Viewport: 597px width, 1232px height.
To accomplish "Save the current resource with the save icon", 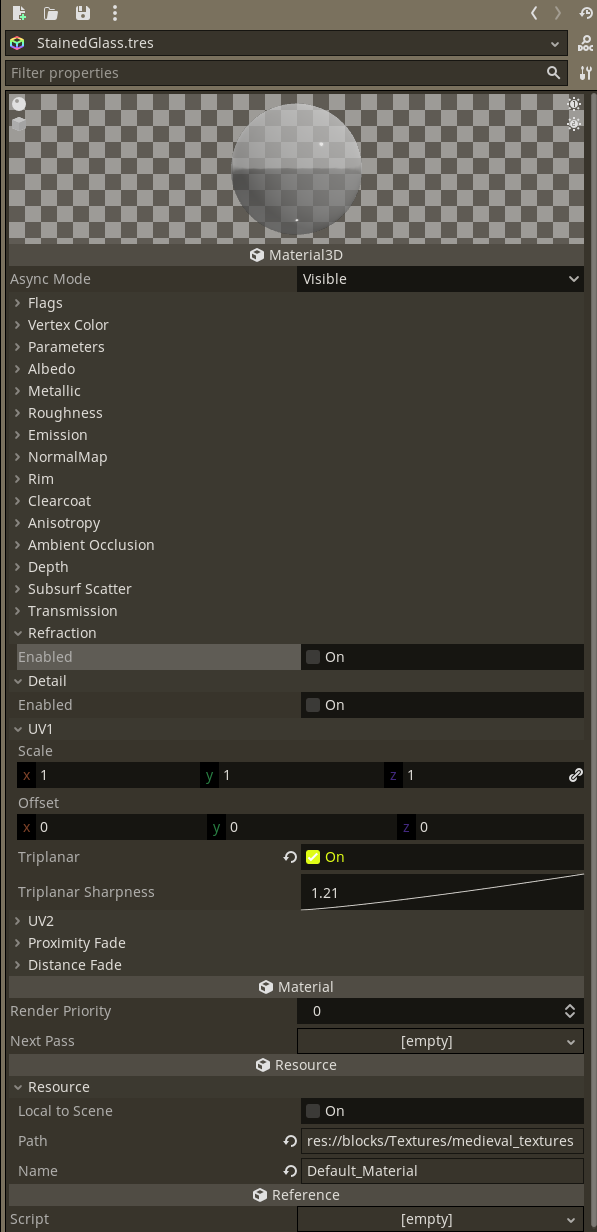I will click(84, 12).
